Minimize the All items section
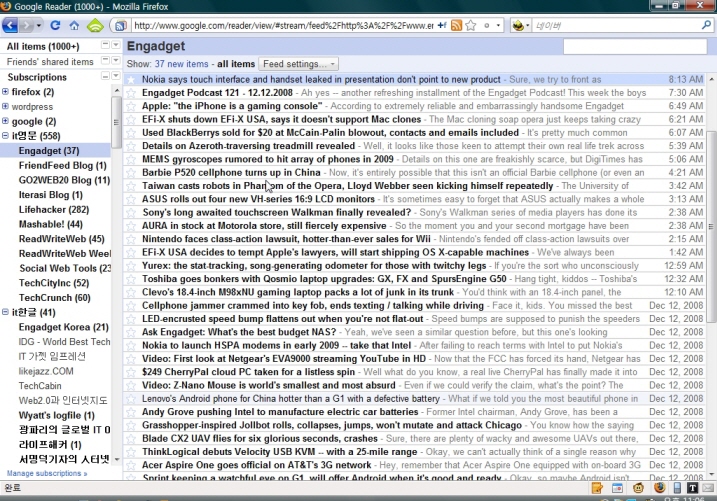The width and height of the screenshot is (717, 501). click(105, 44)
